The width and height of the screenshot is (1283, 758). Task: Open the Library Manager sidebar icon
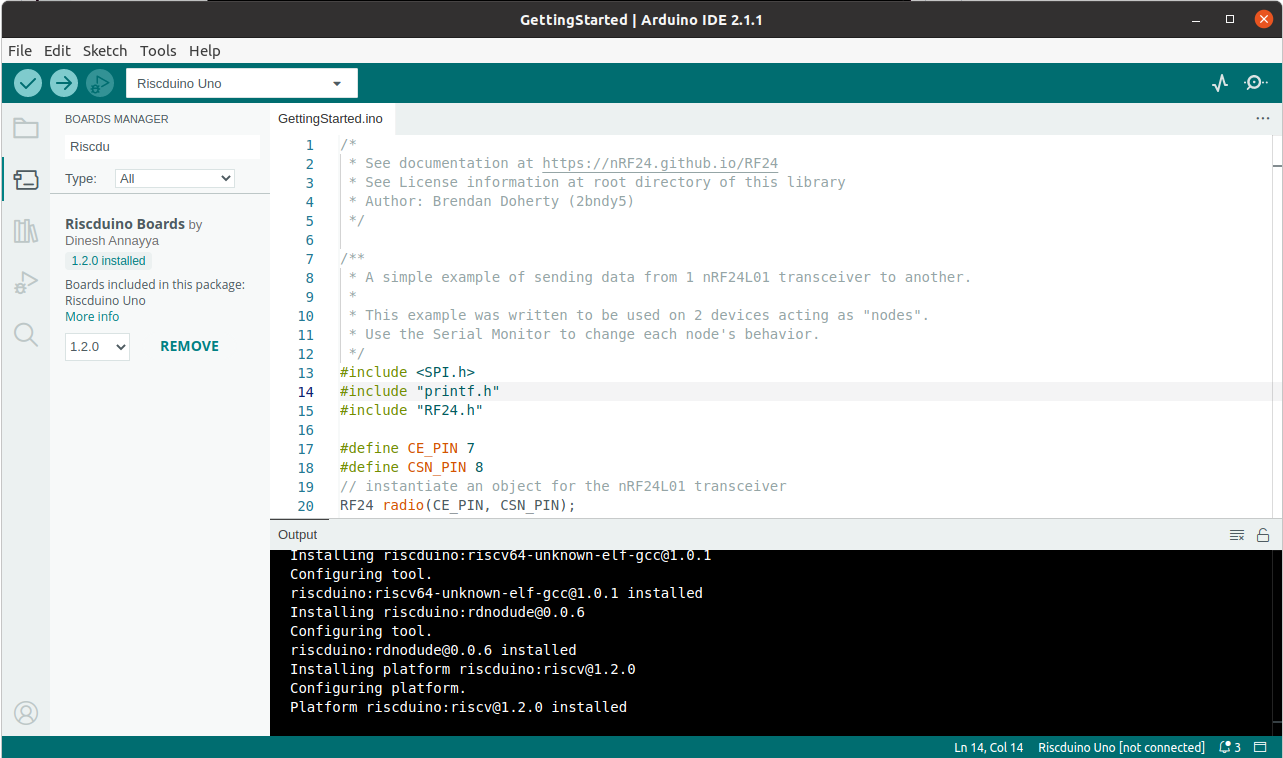26,232
